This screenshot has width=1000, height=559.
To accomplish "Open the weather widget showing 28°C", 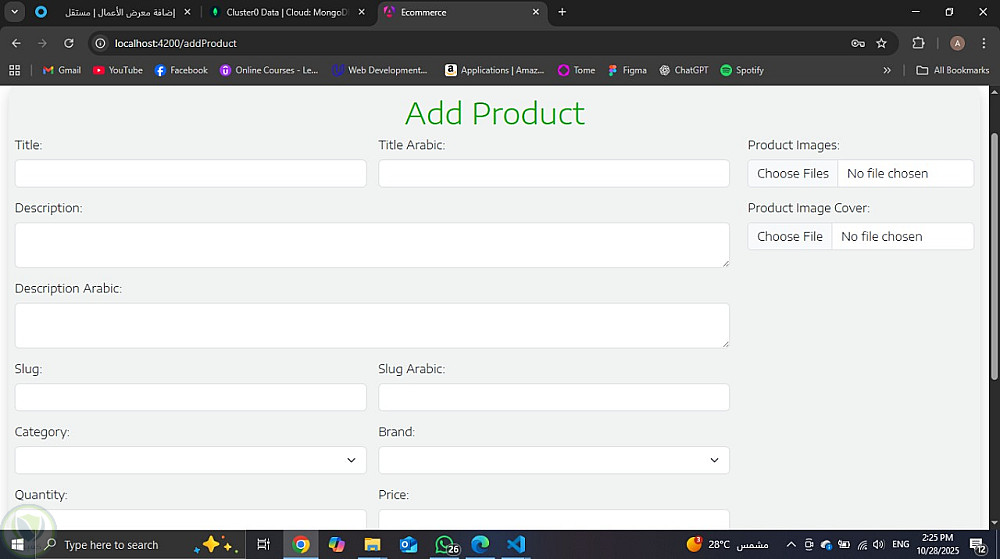I will 728,544.
